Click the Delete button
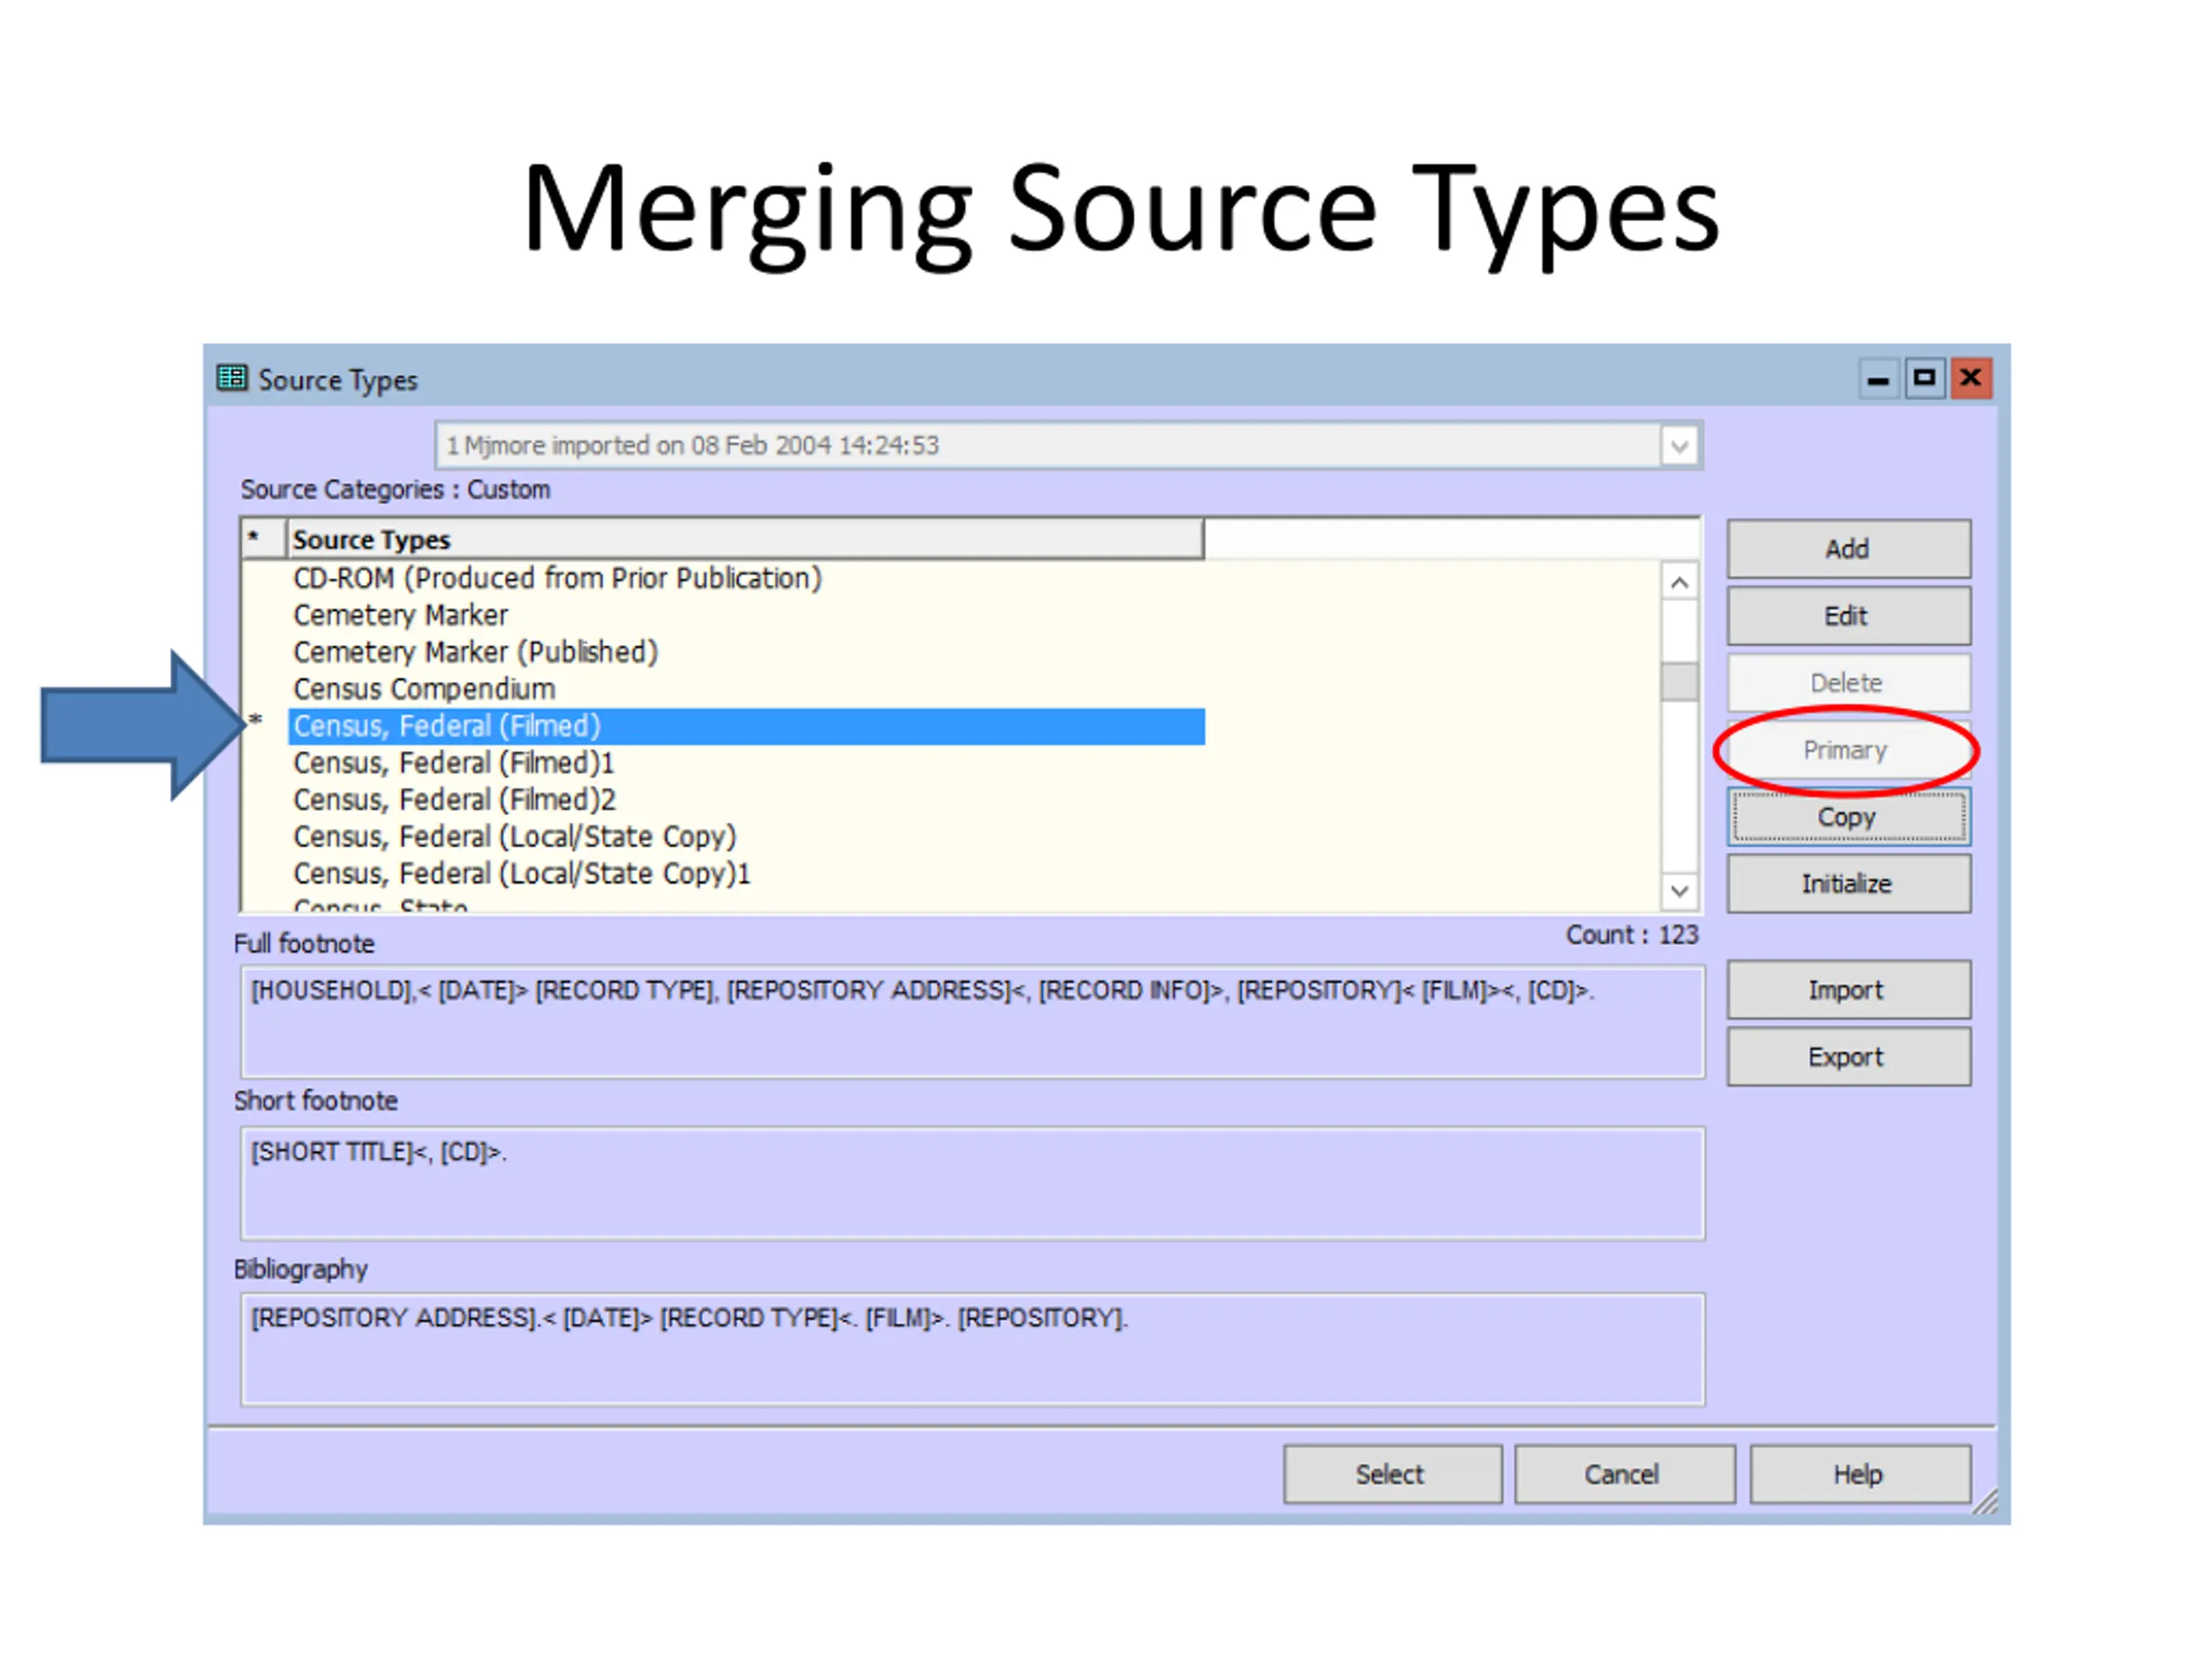Image resolution: width=2212 pixels, height=1659 pixels. pyautogui.click(x=1848, y=683)
